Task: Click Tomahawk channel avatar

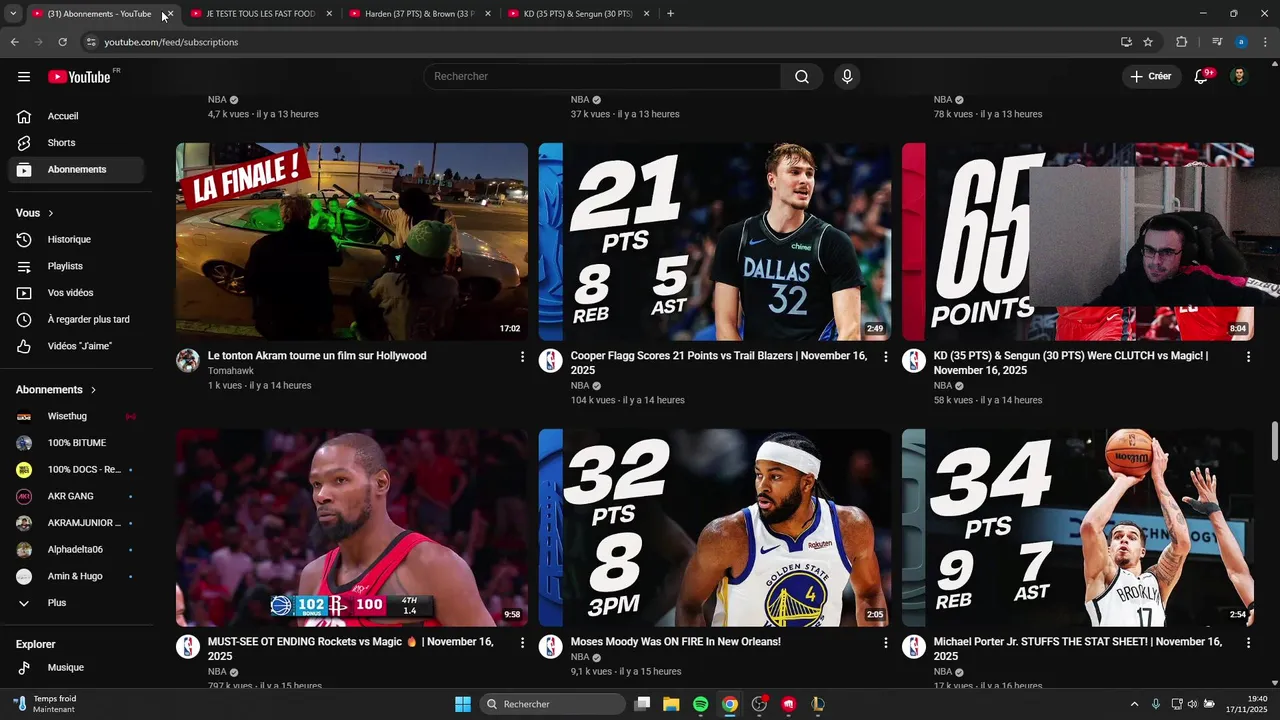Action: tap(188, 361)
